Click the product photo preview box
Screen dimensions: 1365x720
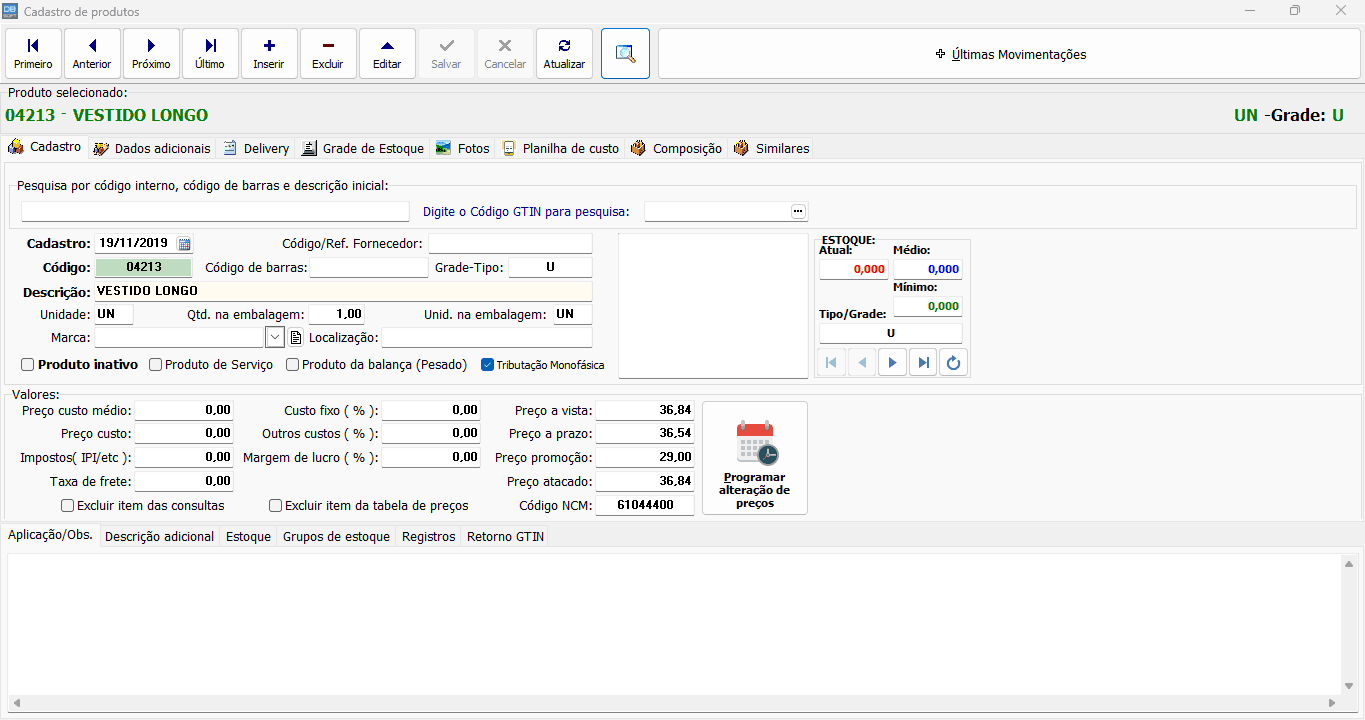[x=713, y=306]
